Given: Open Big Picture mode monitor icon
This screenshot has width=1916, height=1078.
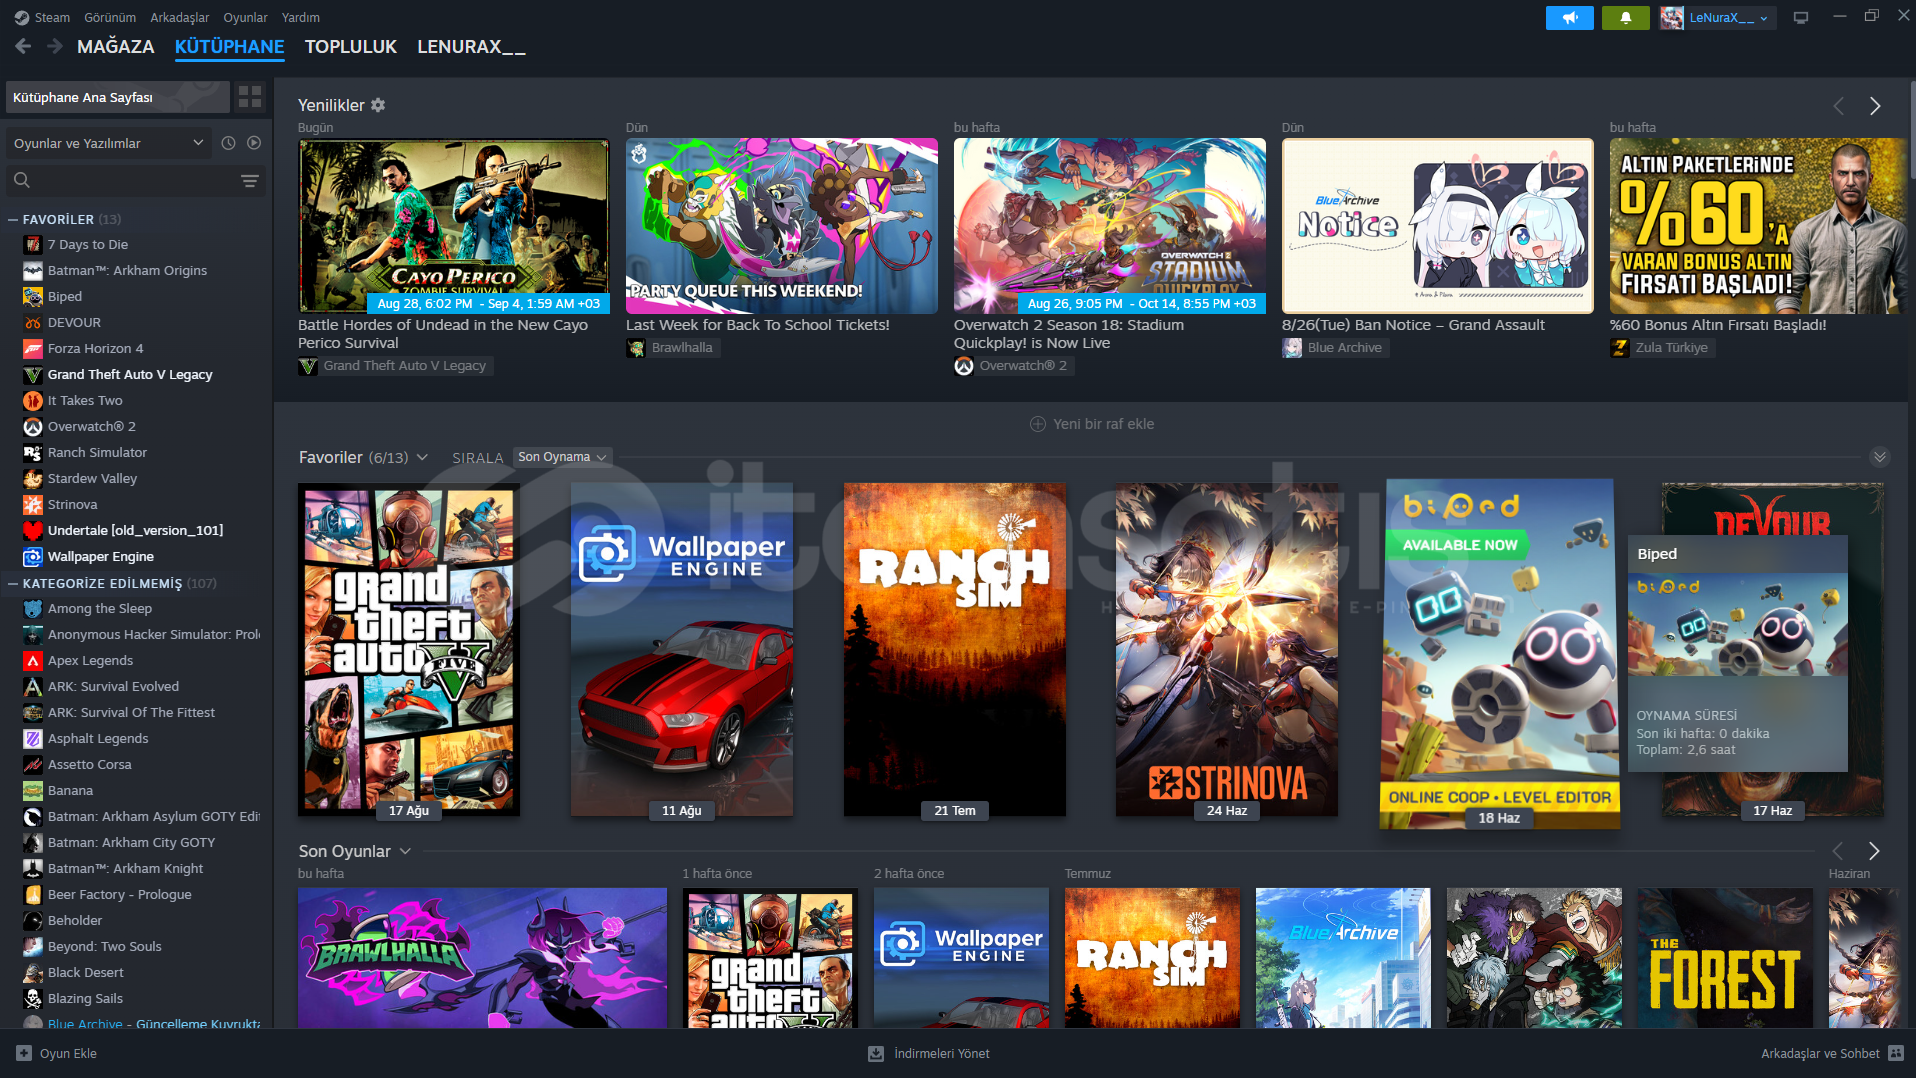Looking at the screenshot, I should (1801, 18).
